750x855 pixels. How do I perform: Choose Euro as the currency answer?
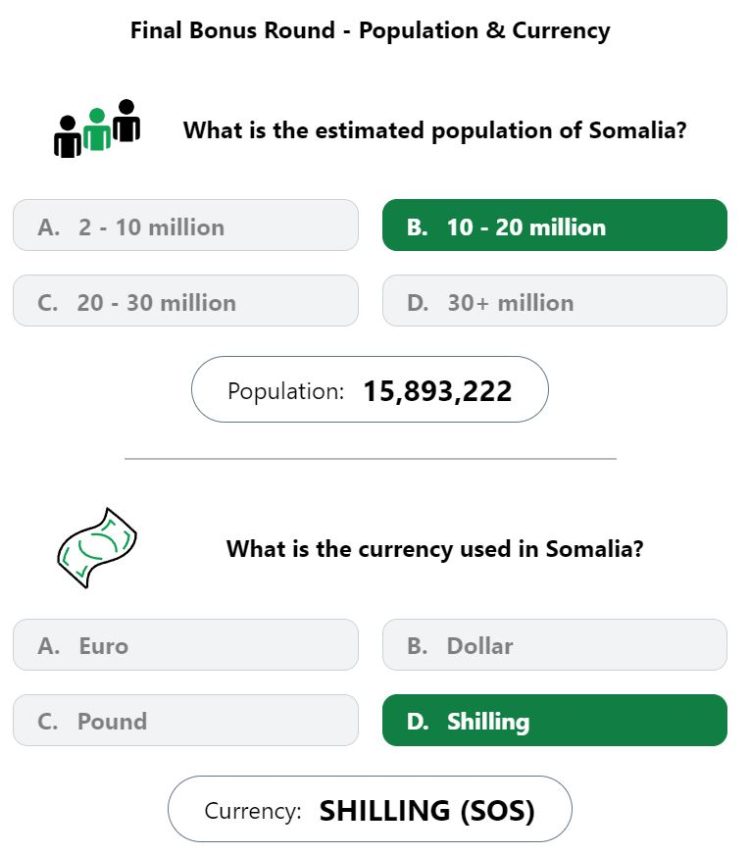click(185, 645)
